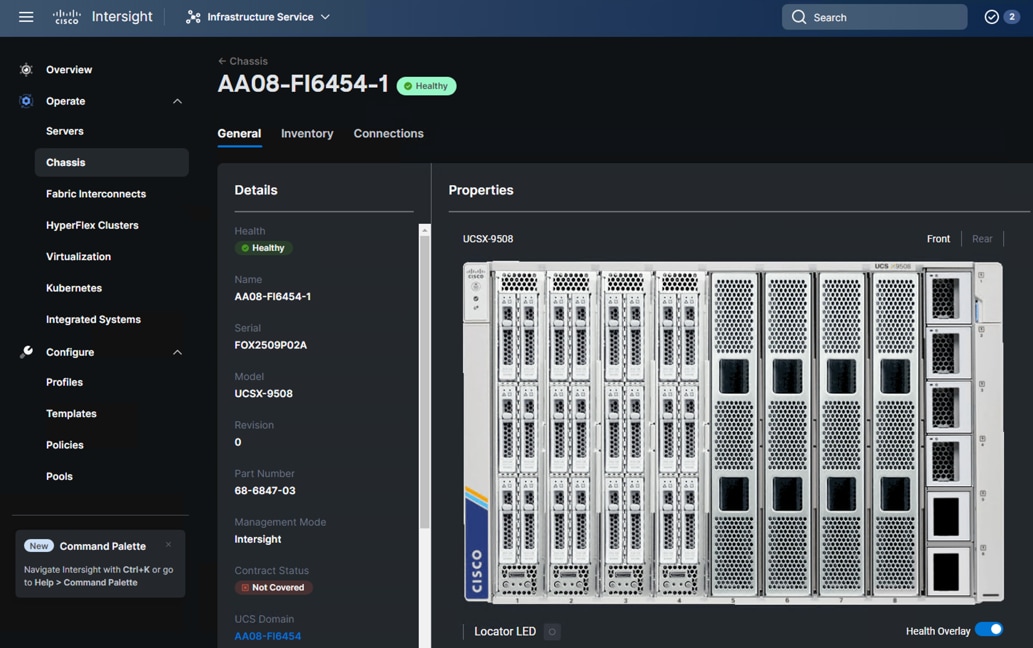This screenshot has width=1033, height=648.
Task: Click the scrollbar up arrow
Action: click(x=425, y=230)
